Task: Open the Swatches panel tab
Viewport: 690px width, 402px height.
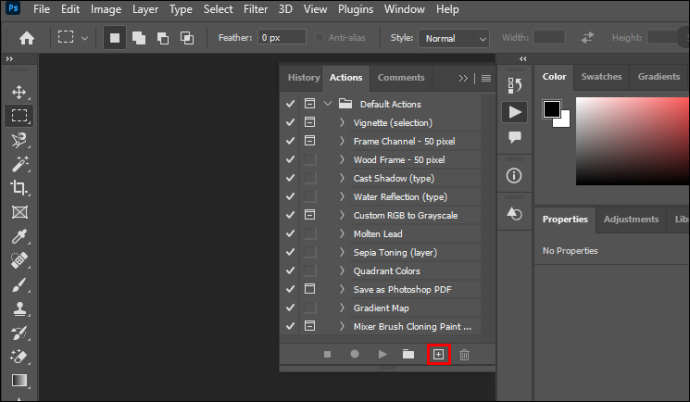Action: coord(601,77)
